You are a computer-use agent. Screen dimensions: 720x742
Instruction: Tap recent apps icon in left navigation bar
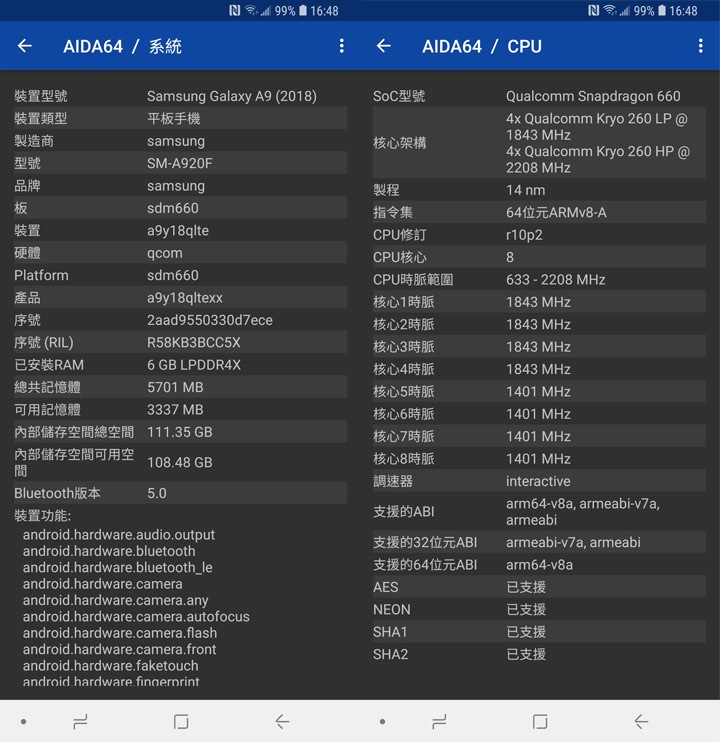pos(80,722)
